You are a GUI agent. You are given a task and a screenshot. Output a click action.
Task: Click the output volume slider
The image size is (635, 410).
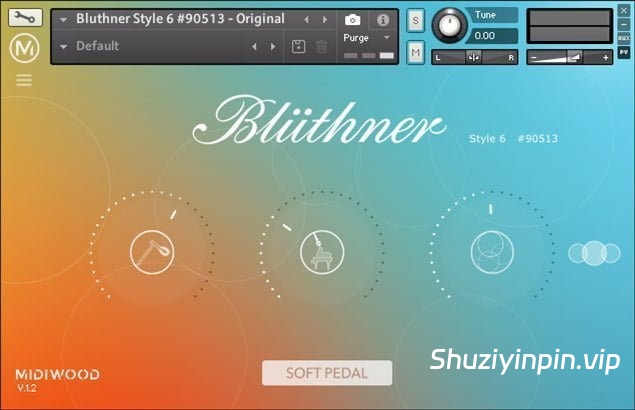(x=569, y=58)
